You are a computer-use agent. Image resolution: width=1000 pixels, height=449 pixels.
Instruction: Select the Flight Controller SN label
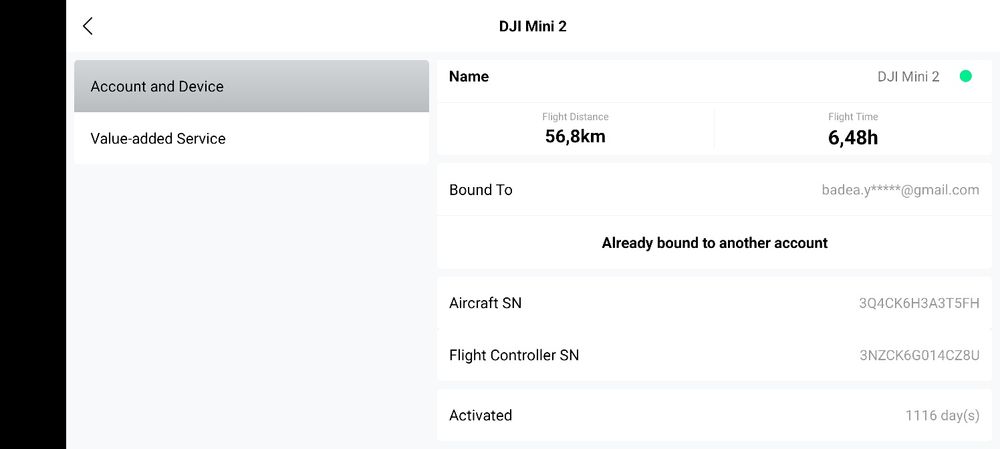[514, 355]
